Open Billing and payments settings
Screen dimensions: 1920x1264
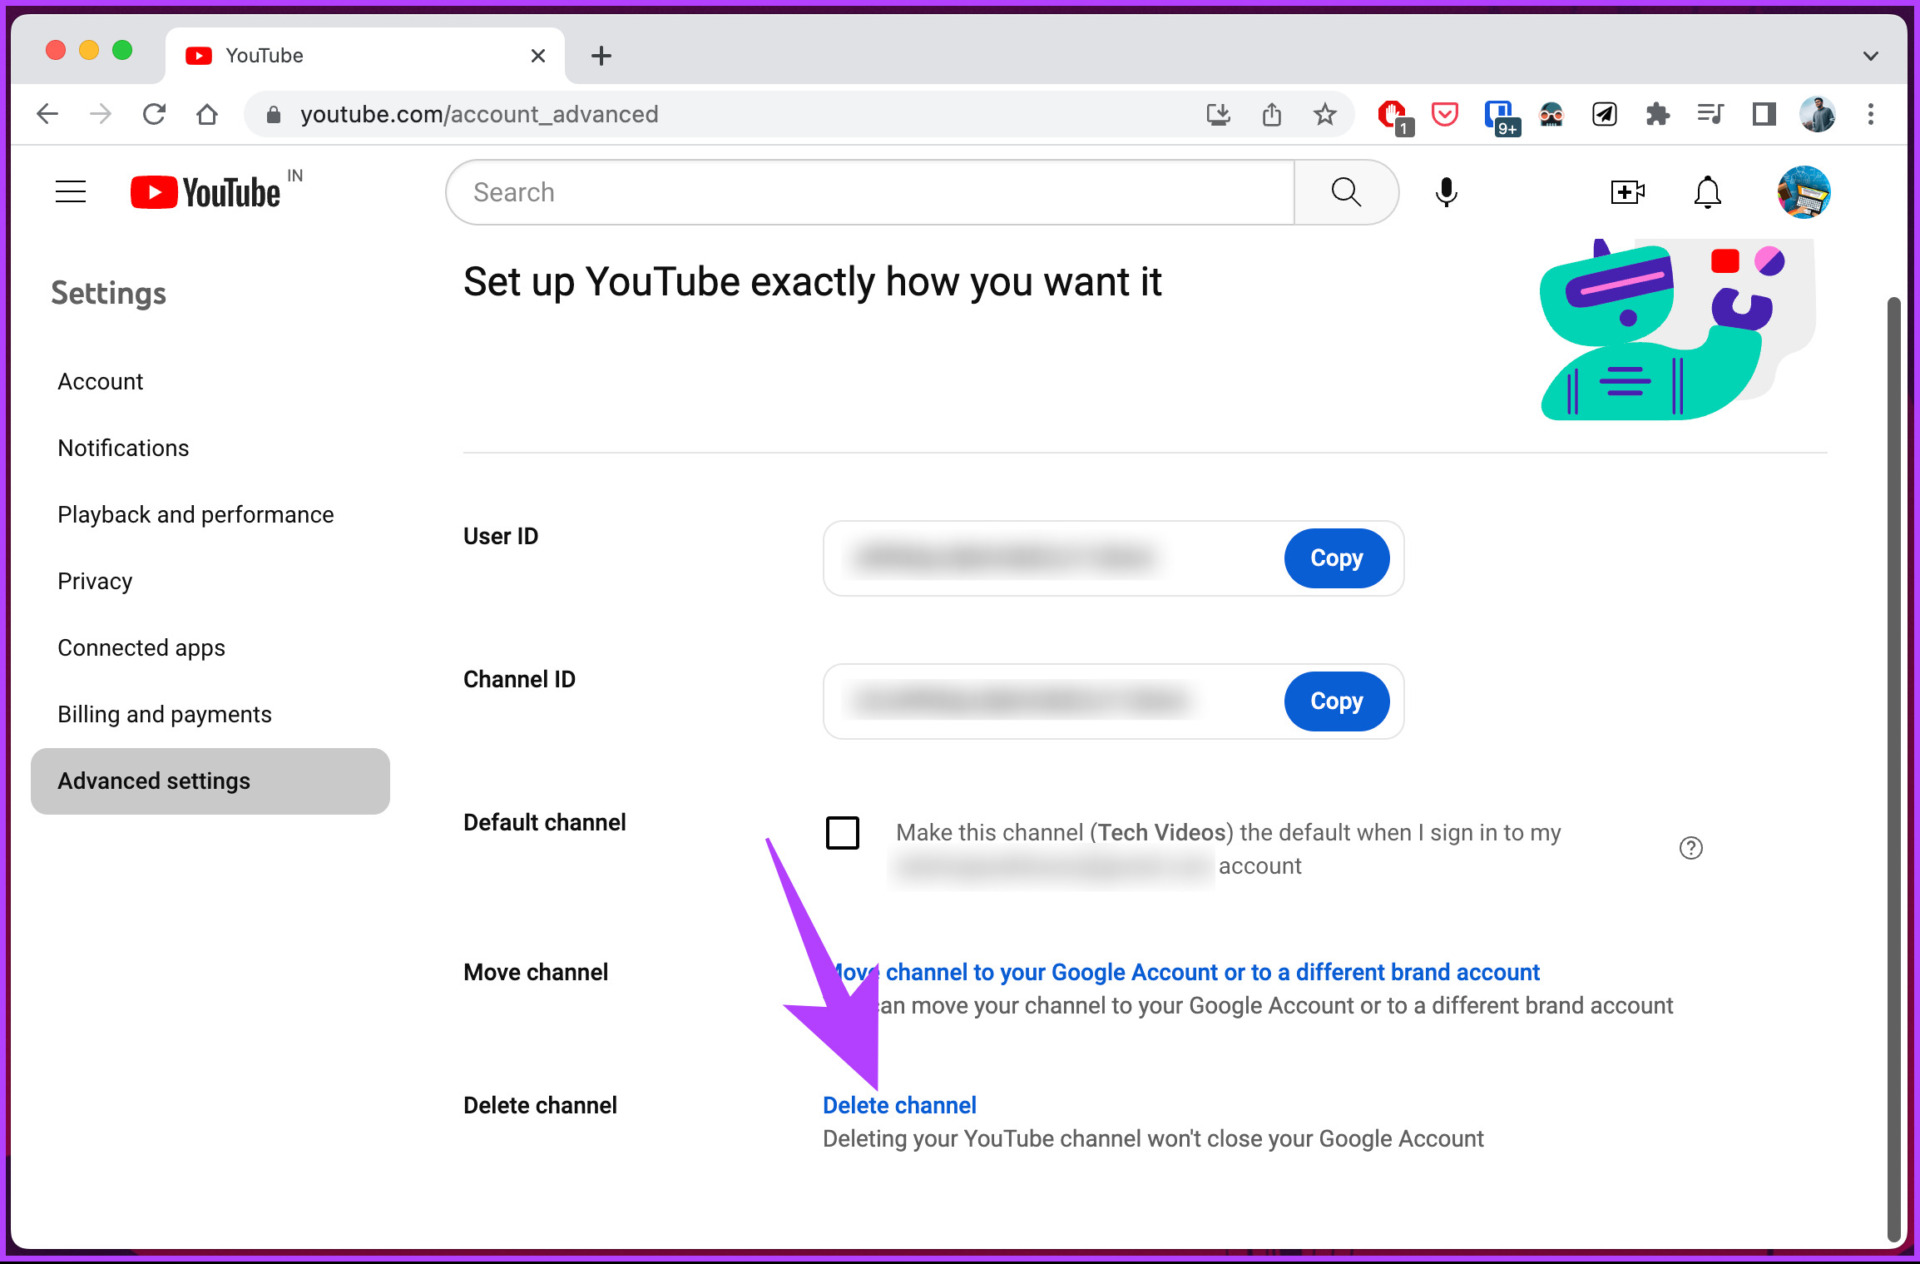tap(164, 714)
